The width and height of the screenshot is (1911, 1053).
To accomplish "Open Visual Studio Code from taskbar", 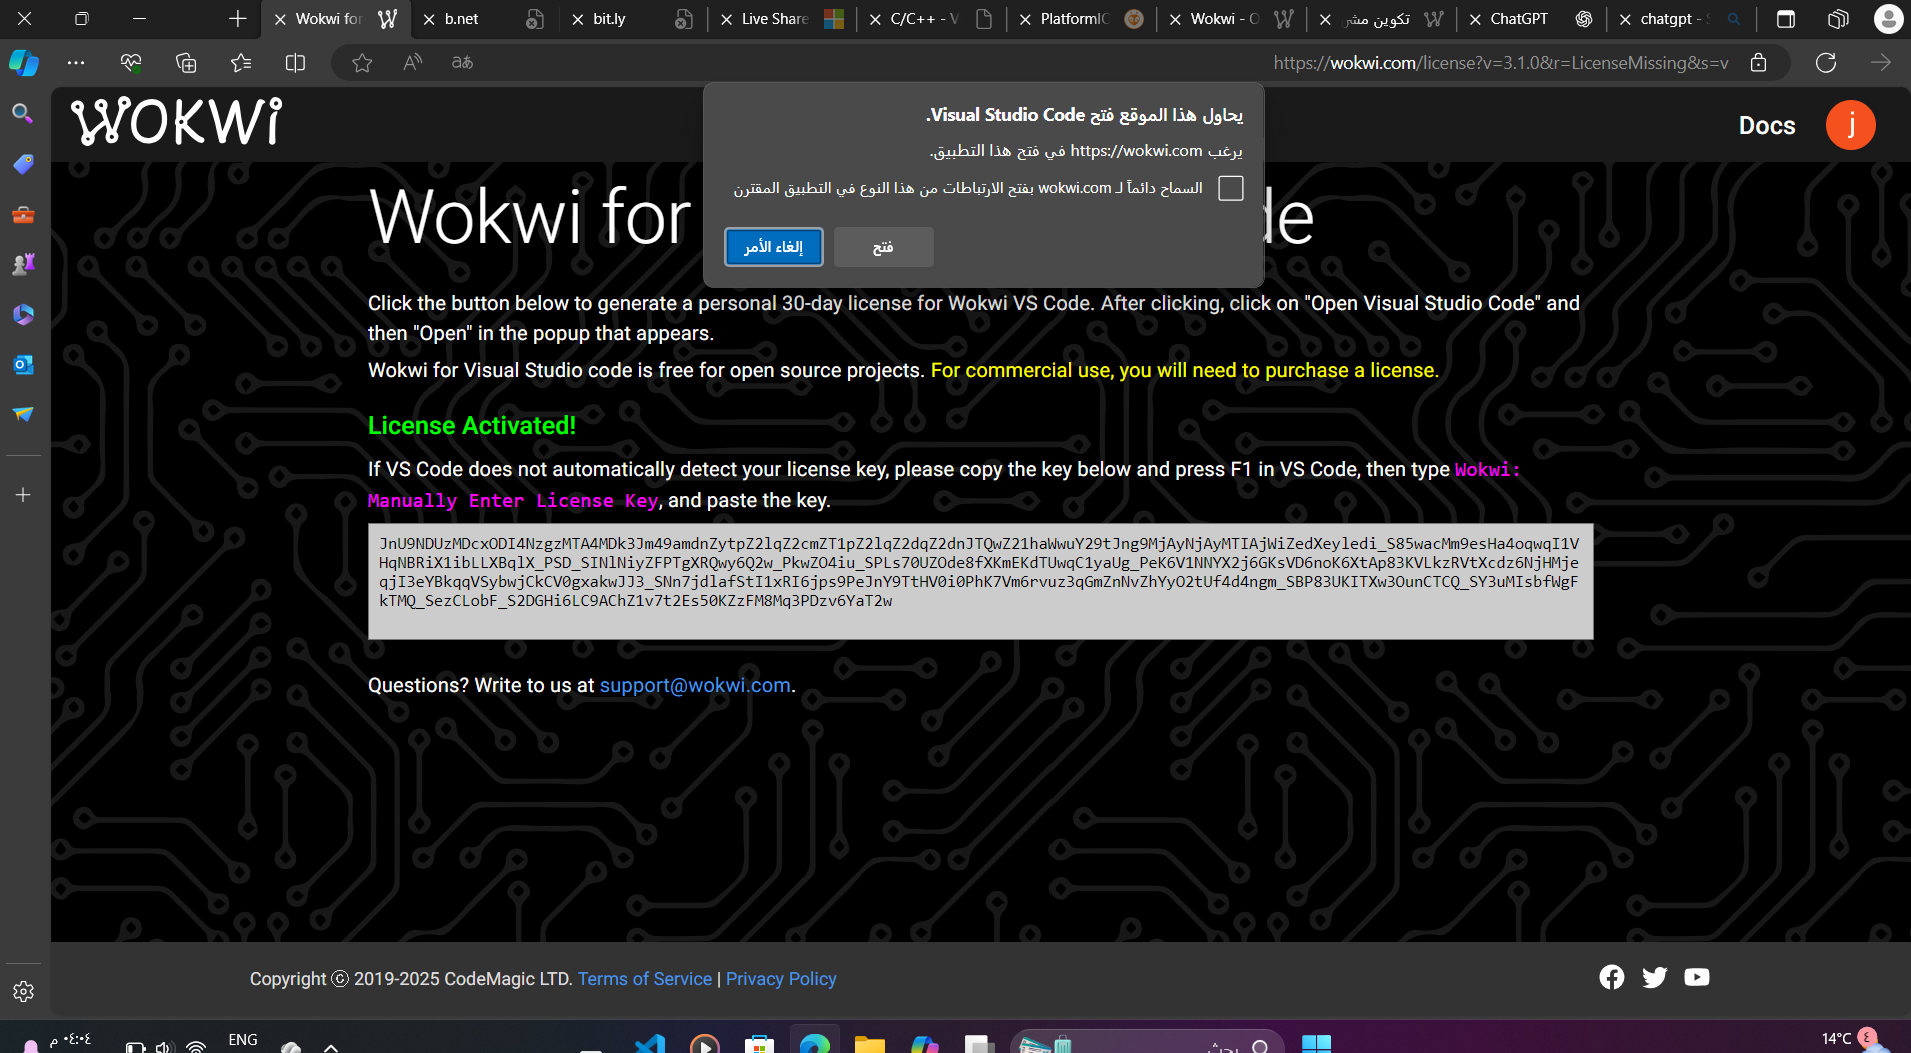I will tap(650, 1043).
